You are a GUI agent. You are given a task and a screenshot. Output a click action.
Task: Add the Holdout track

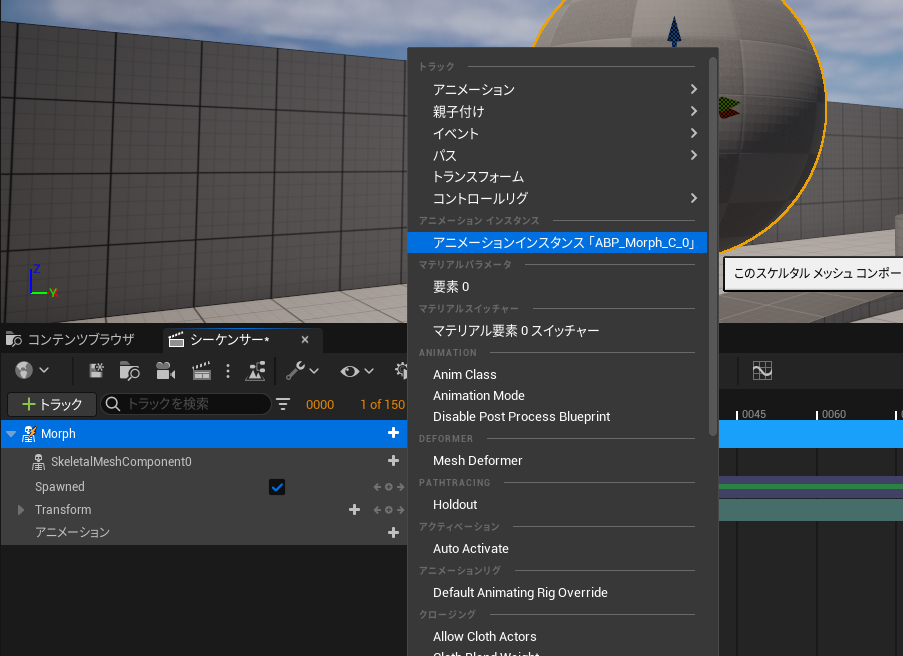557,505
